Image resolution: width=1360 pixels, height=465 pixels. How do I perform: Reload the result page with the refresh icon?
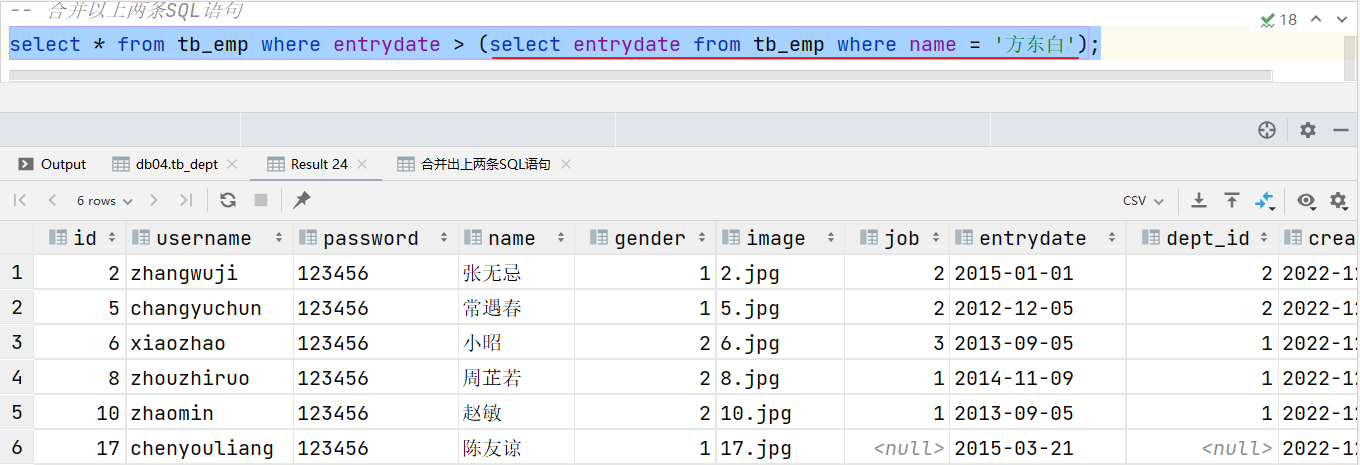click(228, 200)
